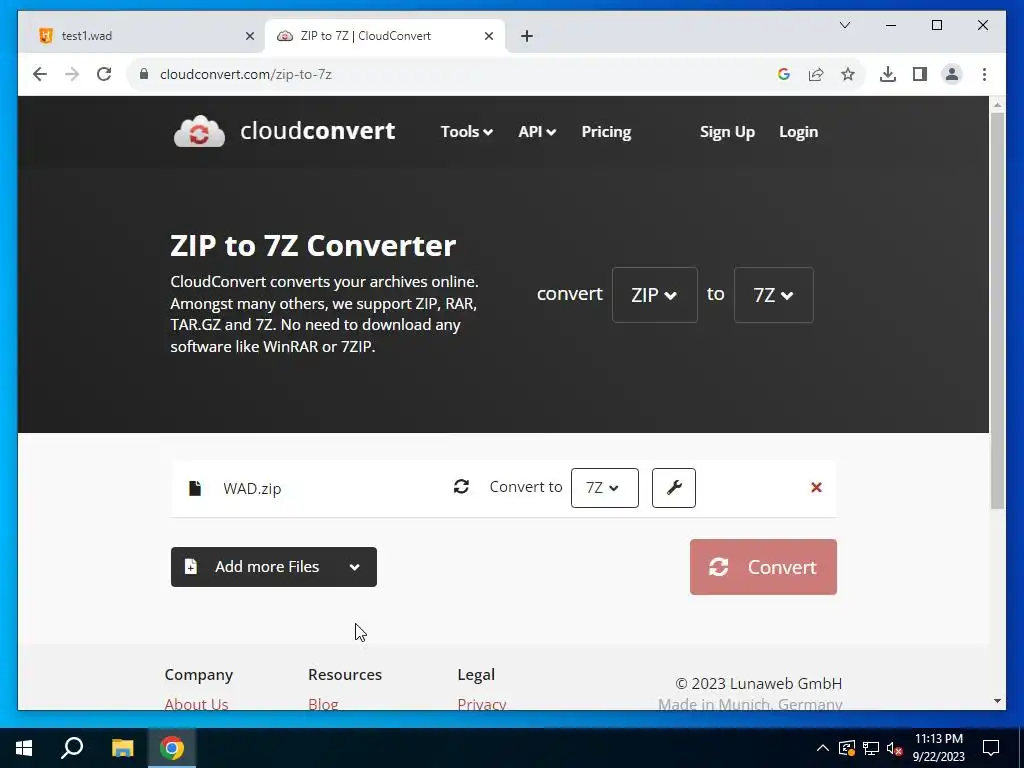Close the ZIP to 7Z CloudConvert tab
Viewport: 1024px width, 768px height.
488,36
